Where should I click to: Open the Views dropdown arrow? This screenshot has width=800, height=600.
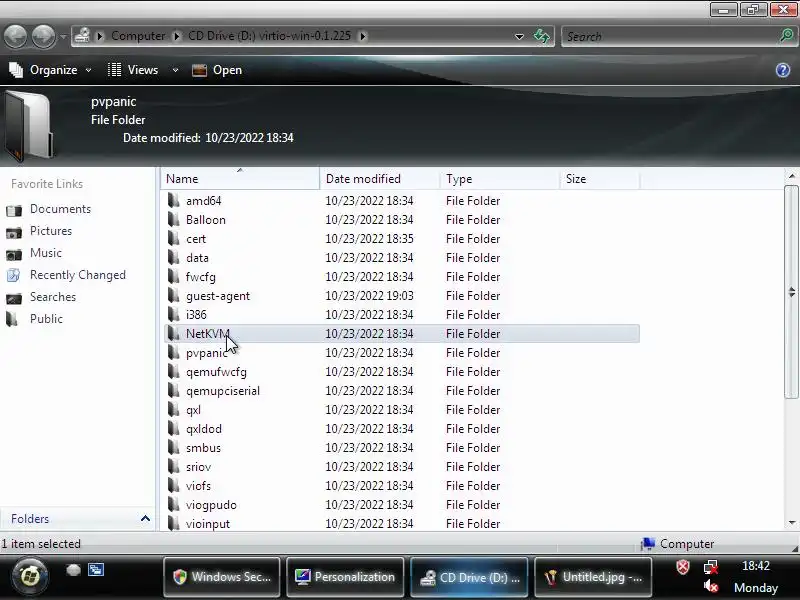tap(175, 70)
